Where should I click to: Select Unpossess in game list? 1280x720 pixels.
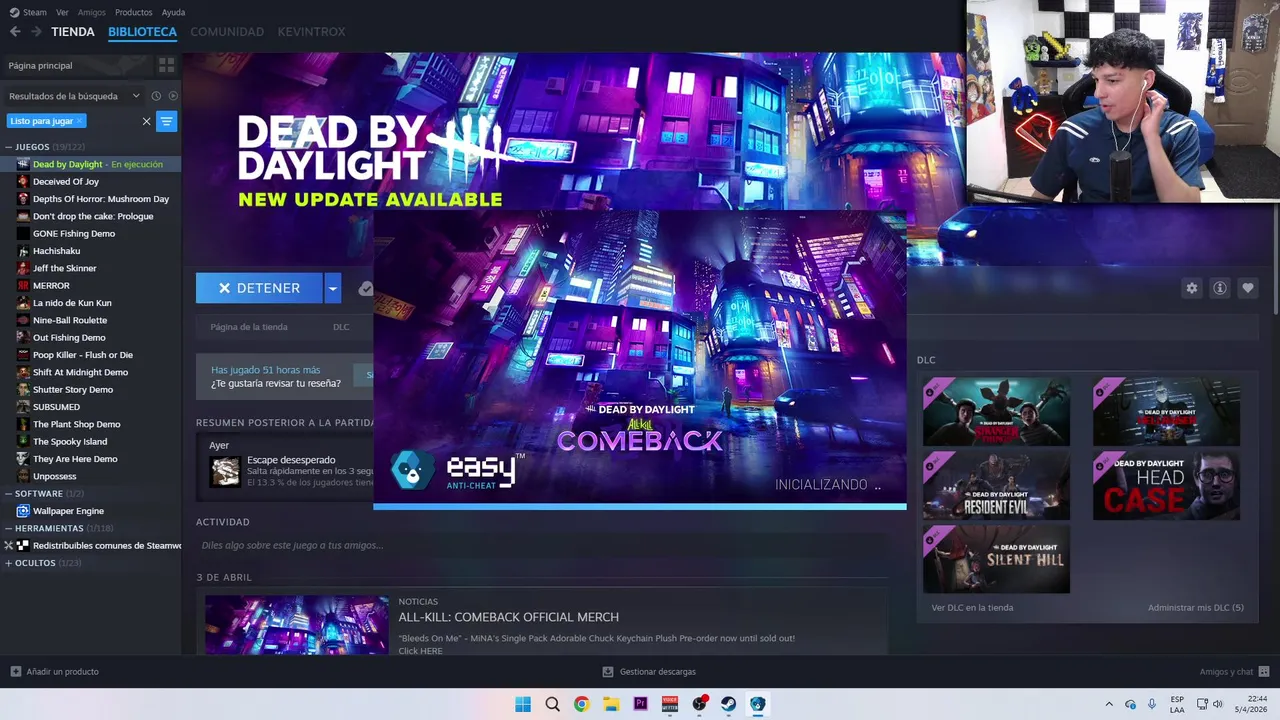(54, 476)
